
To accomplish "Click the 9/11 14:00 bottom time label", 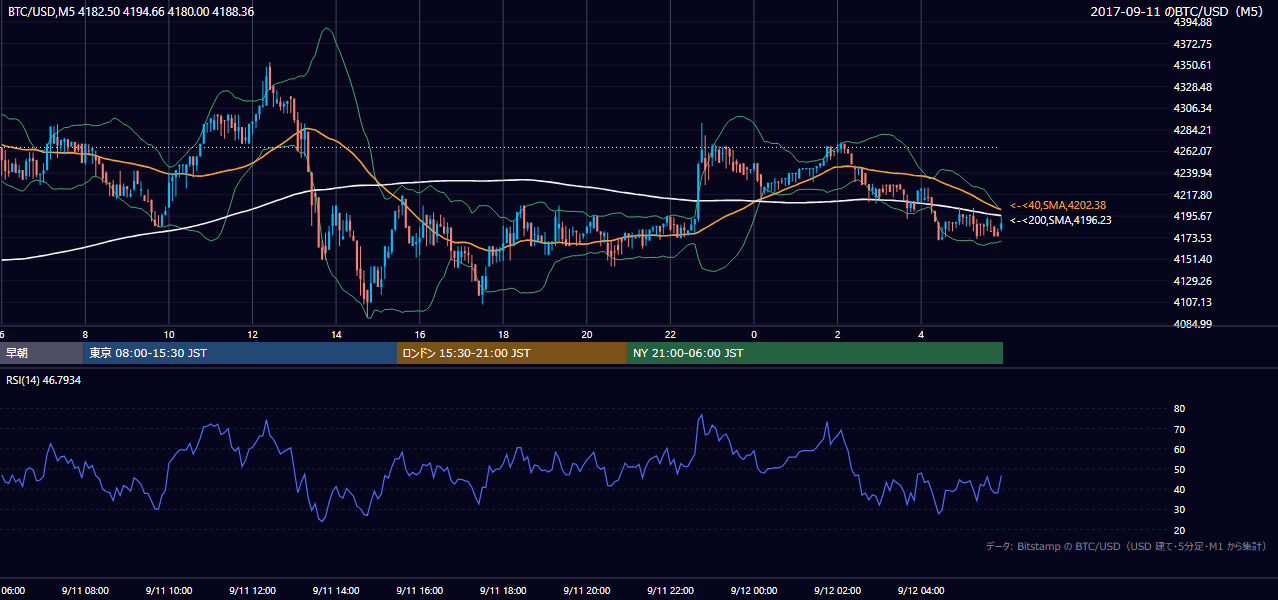I will pyautogui.click(x=336, y=590).
